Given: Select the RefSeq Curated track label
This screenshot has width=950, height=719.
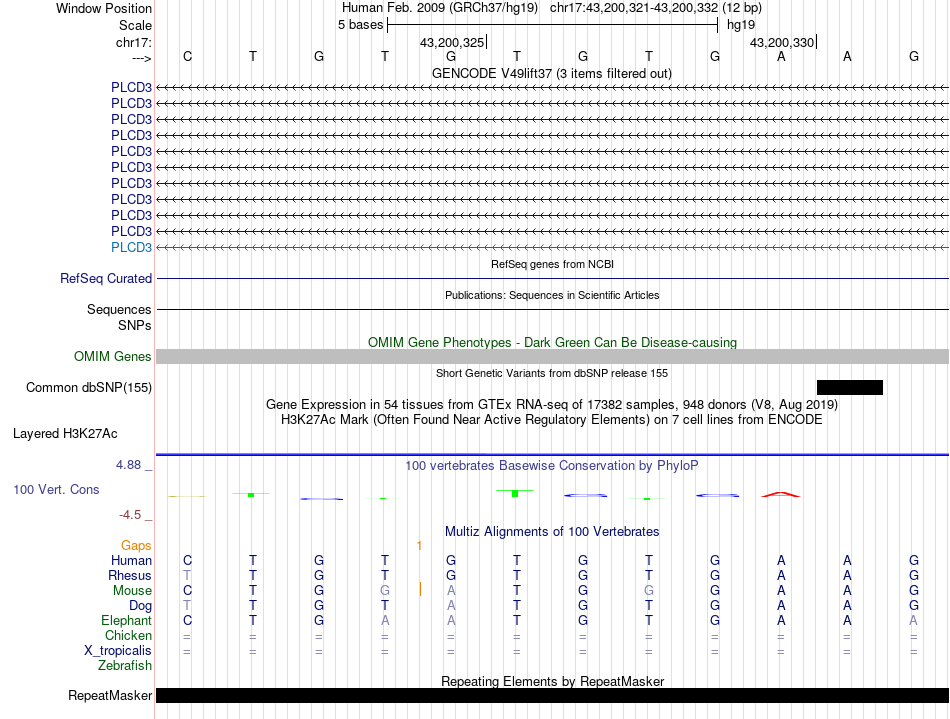Looking at the screenshot, I should (106, 279).
